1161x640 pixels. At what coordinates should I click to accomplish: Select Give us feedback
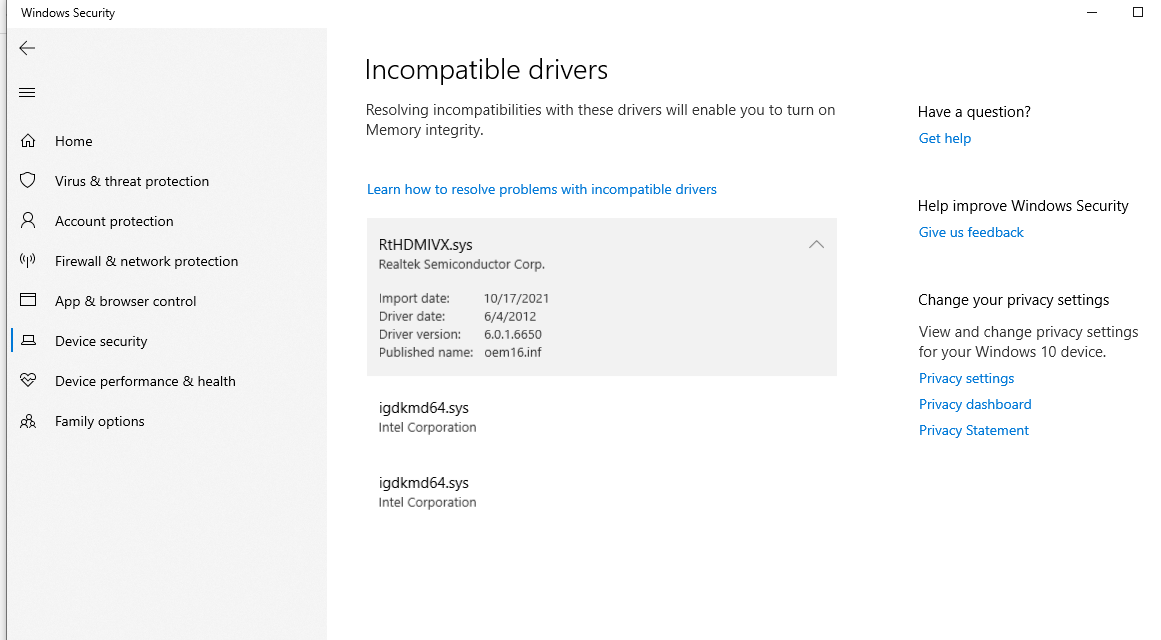pyautogui.click(x=970, y=232)
